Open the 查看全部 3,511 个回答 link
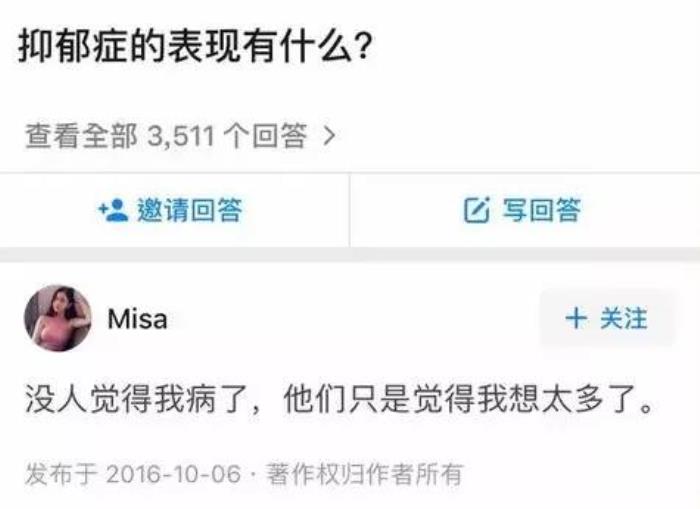700x509 pixels. coord(180,136)
